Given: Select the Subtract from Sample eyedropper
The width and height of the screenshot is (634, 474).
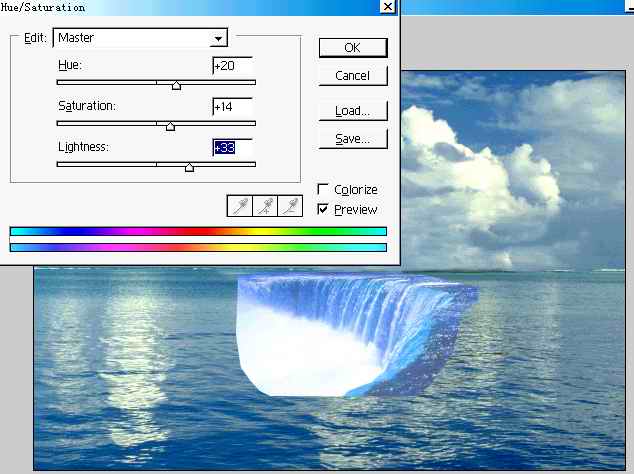Looking at the screenshot, I should coord(290,205).
